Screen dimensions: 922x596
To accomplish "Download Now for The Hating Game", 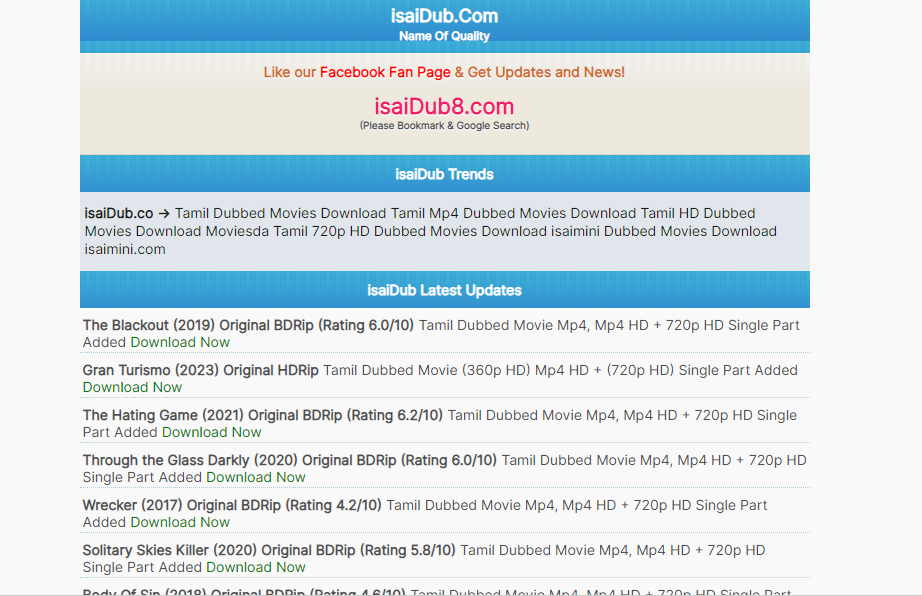I will (212, 432).
